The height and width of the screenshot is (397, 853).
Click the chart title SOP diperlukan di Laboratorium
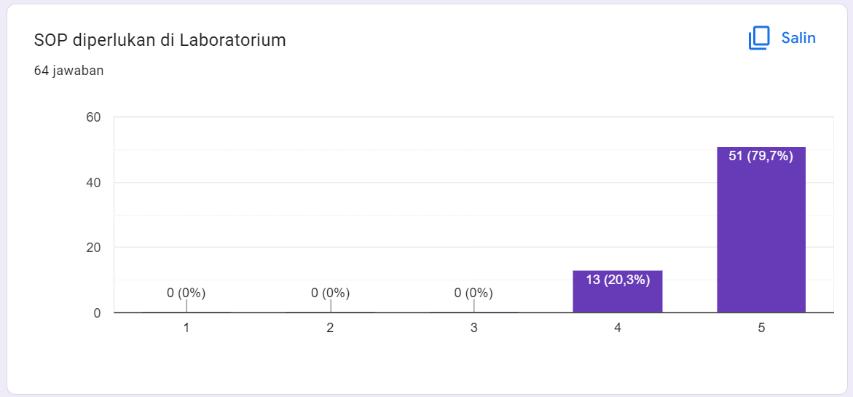pyautogui.click(x=160, y=40)
